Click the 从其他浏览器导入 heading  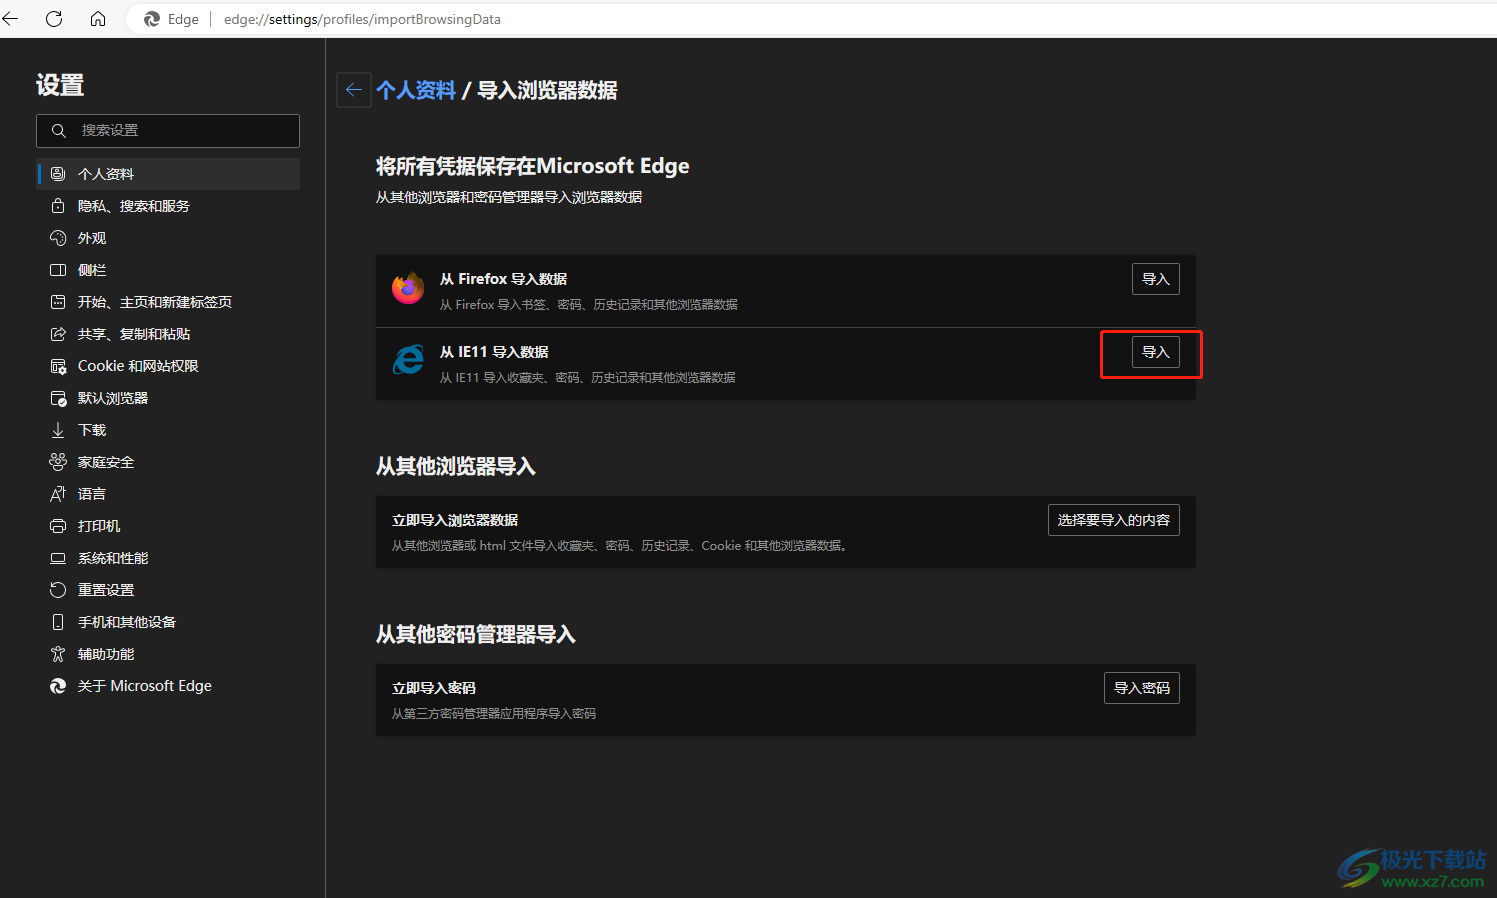click(x=456, y=467)
